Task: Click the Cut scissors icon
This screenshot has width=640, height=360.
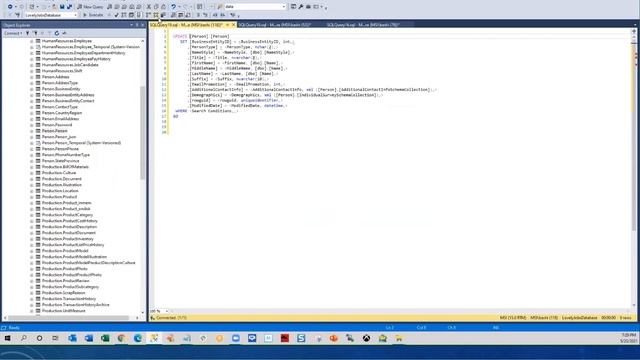Action: pyautogui.click(x=149, y=7)
